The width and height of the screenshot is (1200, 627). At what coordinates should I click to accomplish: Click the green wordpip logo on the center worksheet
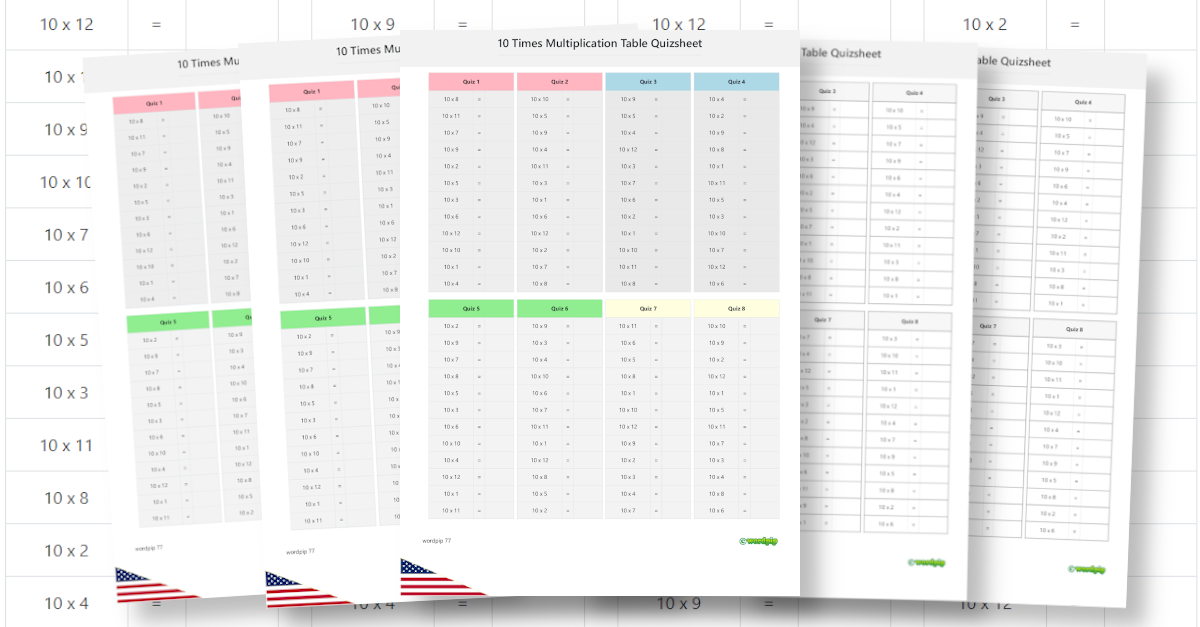pos(758,541)
